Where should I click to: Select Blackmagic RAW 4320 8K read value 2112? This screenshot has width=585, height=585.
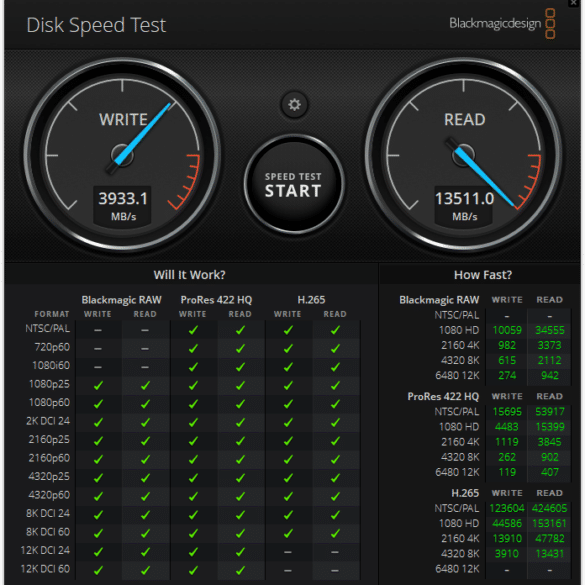coord(550,360)
